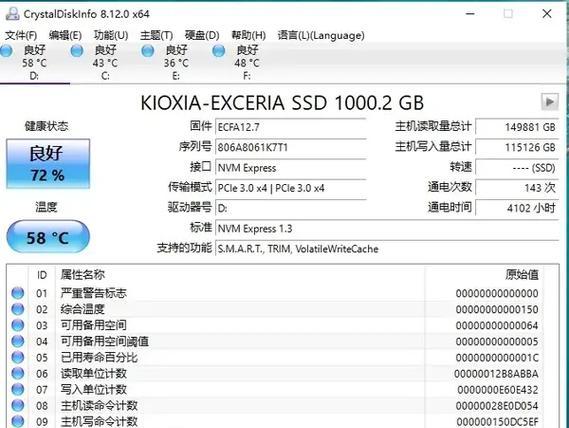Select the 已用寿命百分比 attribute row
Viewport: 569px width, 428px height.
click(276, 357)
